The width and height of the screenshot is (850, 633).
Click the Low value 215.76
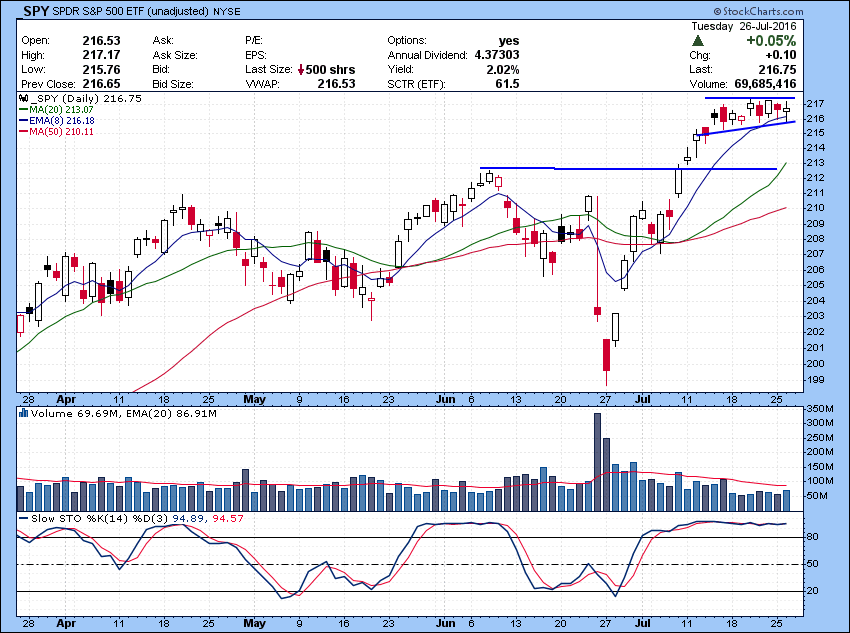[101, 69]
